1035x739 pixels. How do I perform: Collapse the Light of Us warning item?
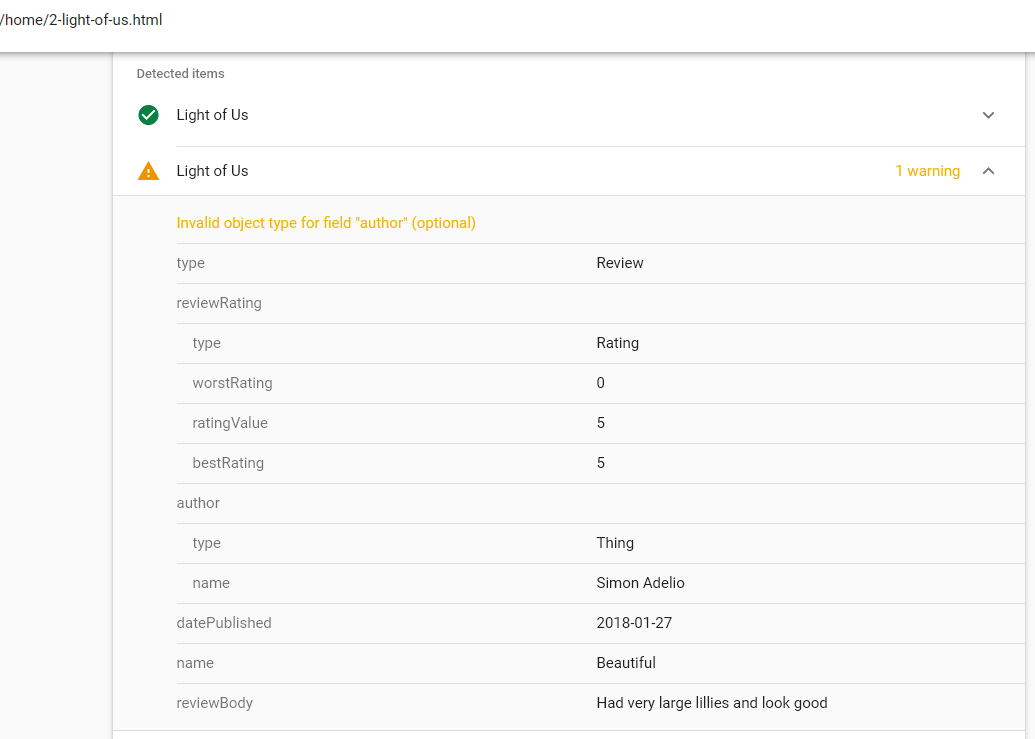988,171
